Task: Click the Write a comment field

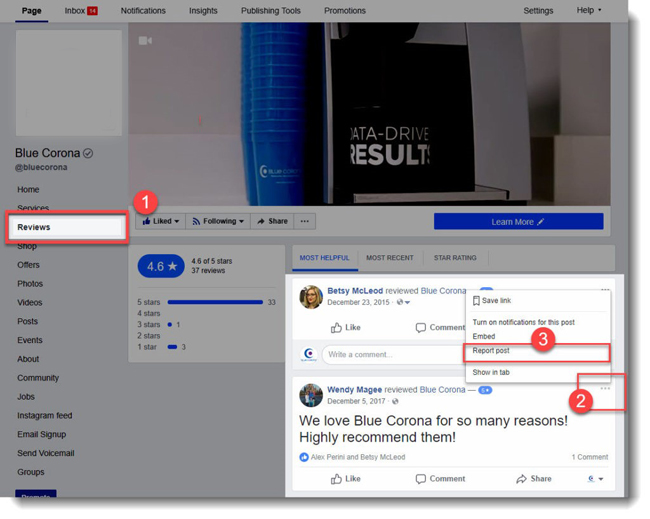Action: pyautogui.click(x=392, y=355)
